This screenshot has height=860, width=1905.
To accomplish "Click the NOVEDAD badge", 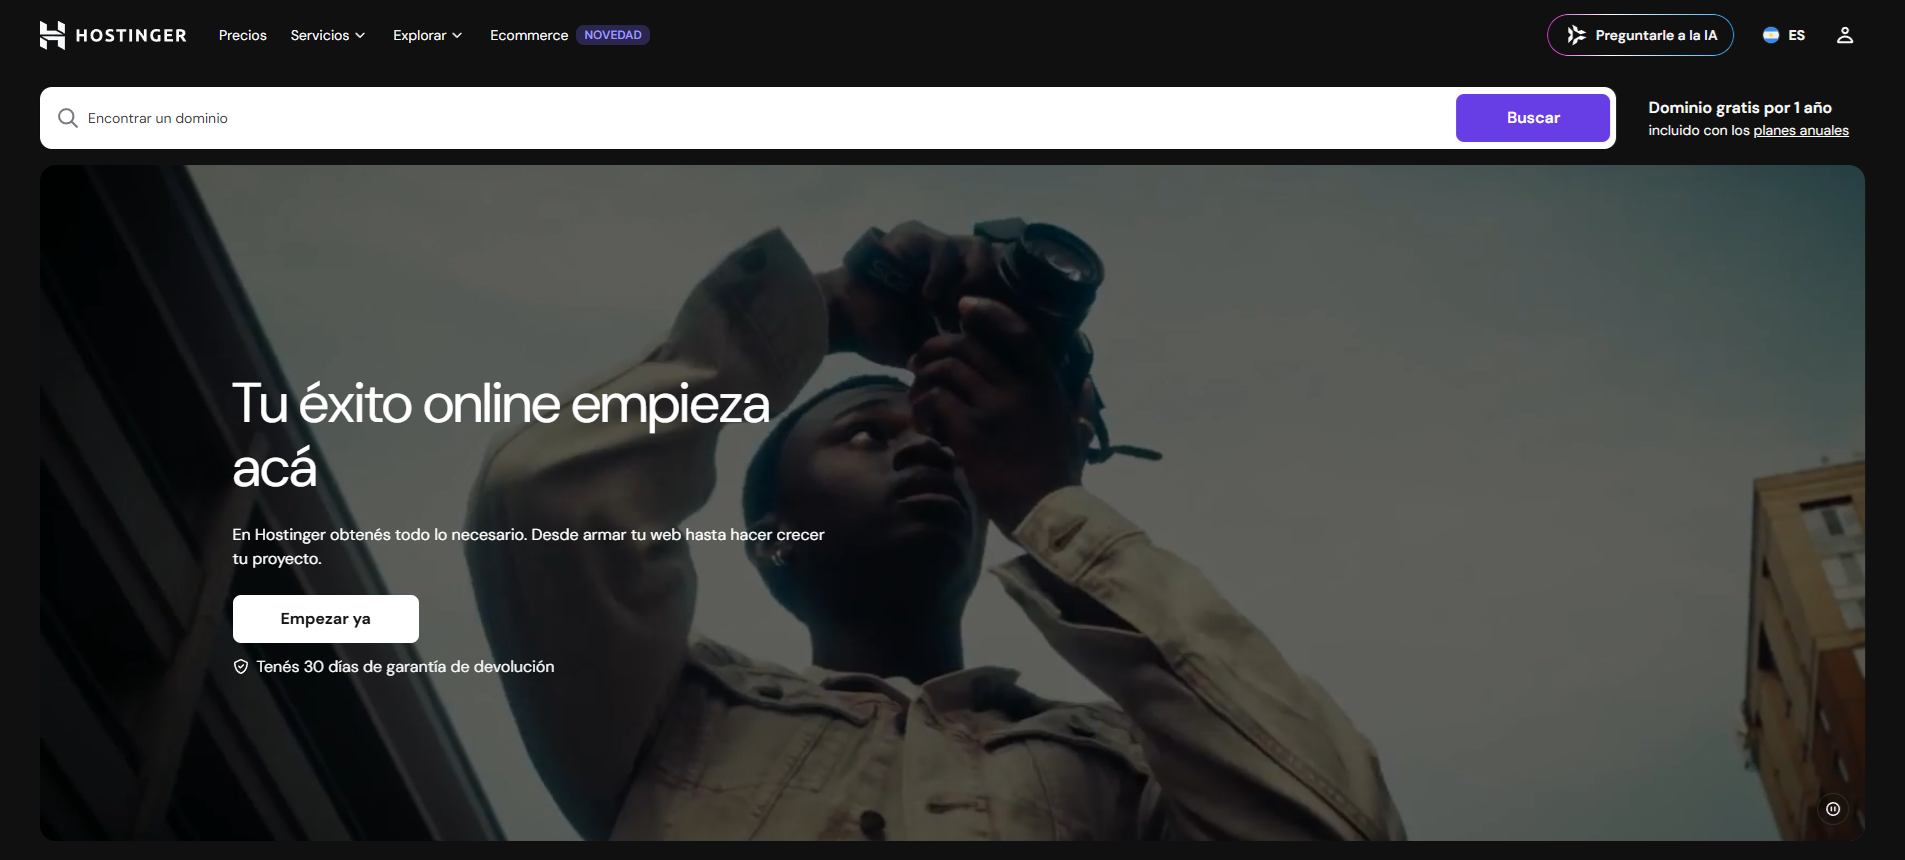I will [613, 35].
